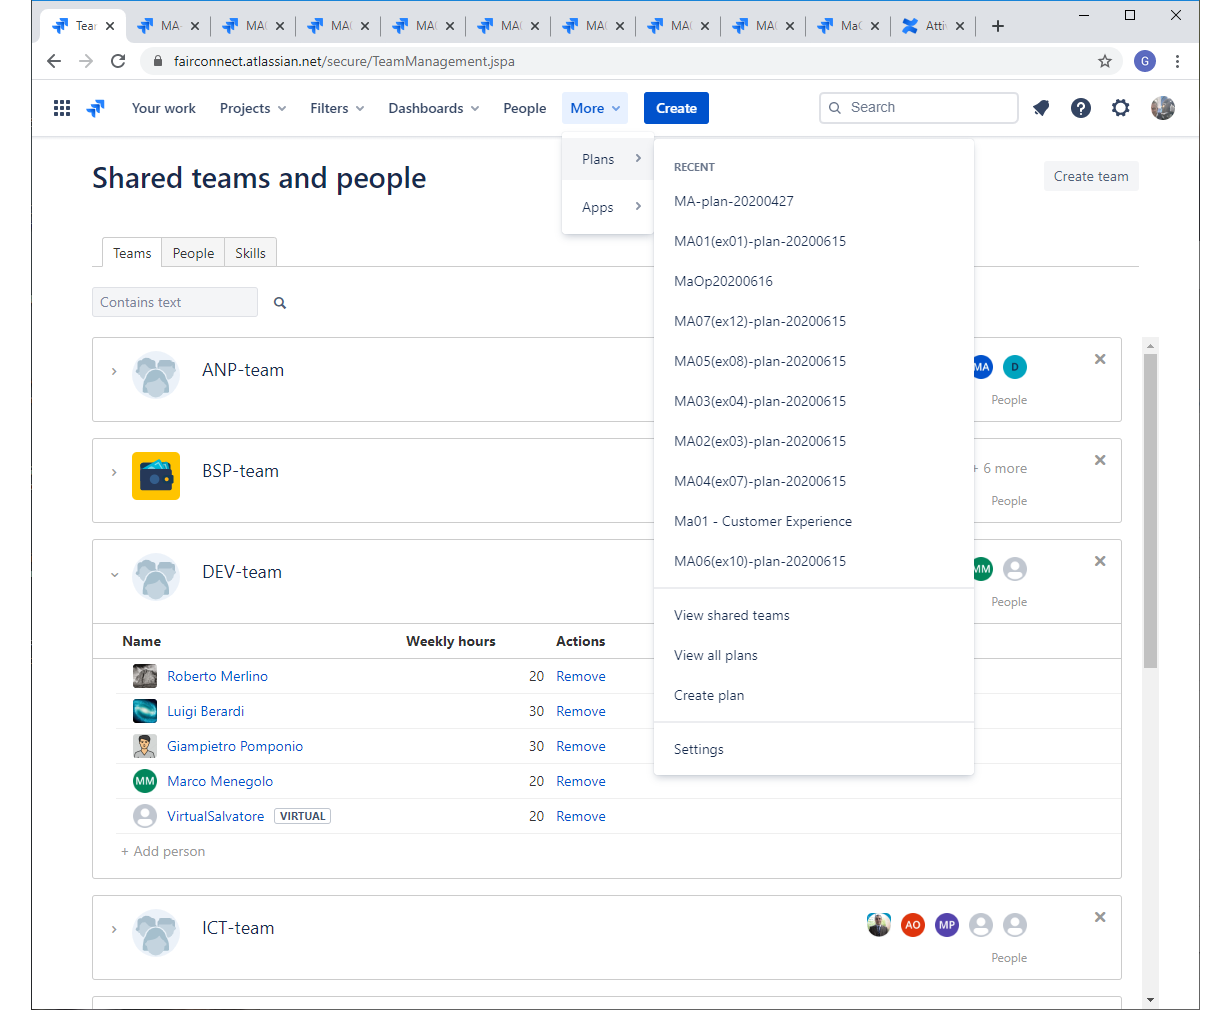The image size is (1230, 1010).
Task: Reload the page with browser refresh icon
Action: click(x=118, y=61)
